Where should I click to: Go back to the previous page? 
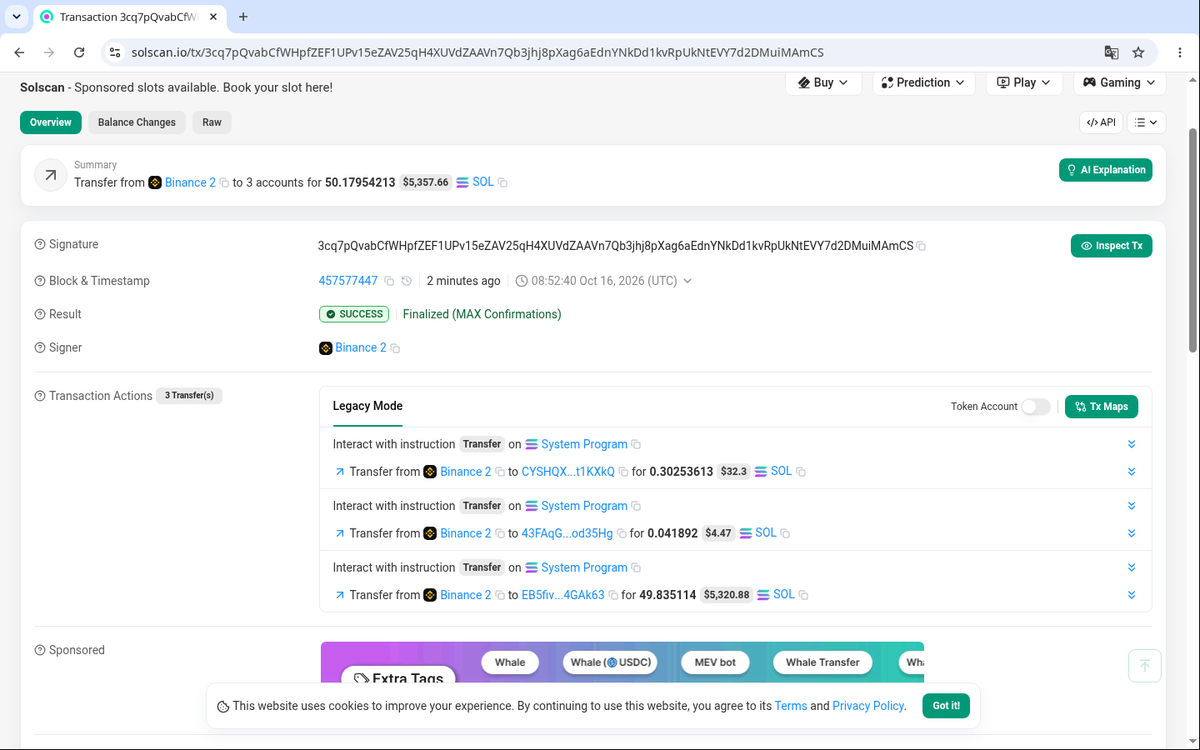(19, 52)
